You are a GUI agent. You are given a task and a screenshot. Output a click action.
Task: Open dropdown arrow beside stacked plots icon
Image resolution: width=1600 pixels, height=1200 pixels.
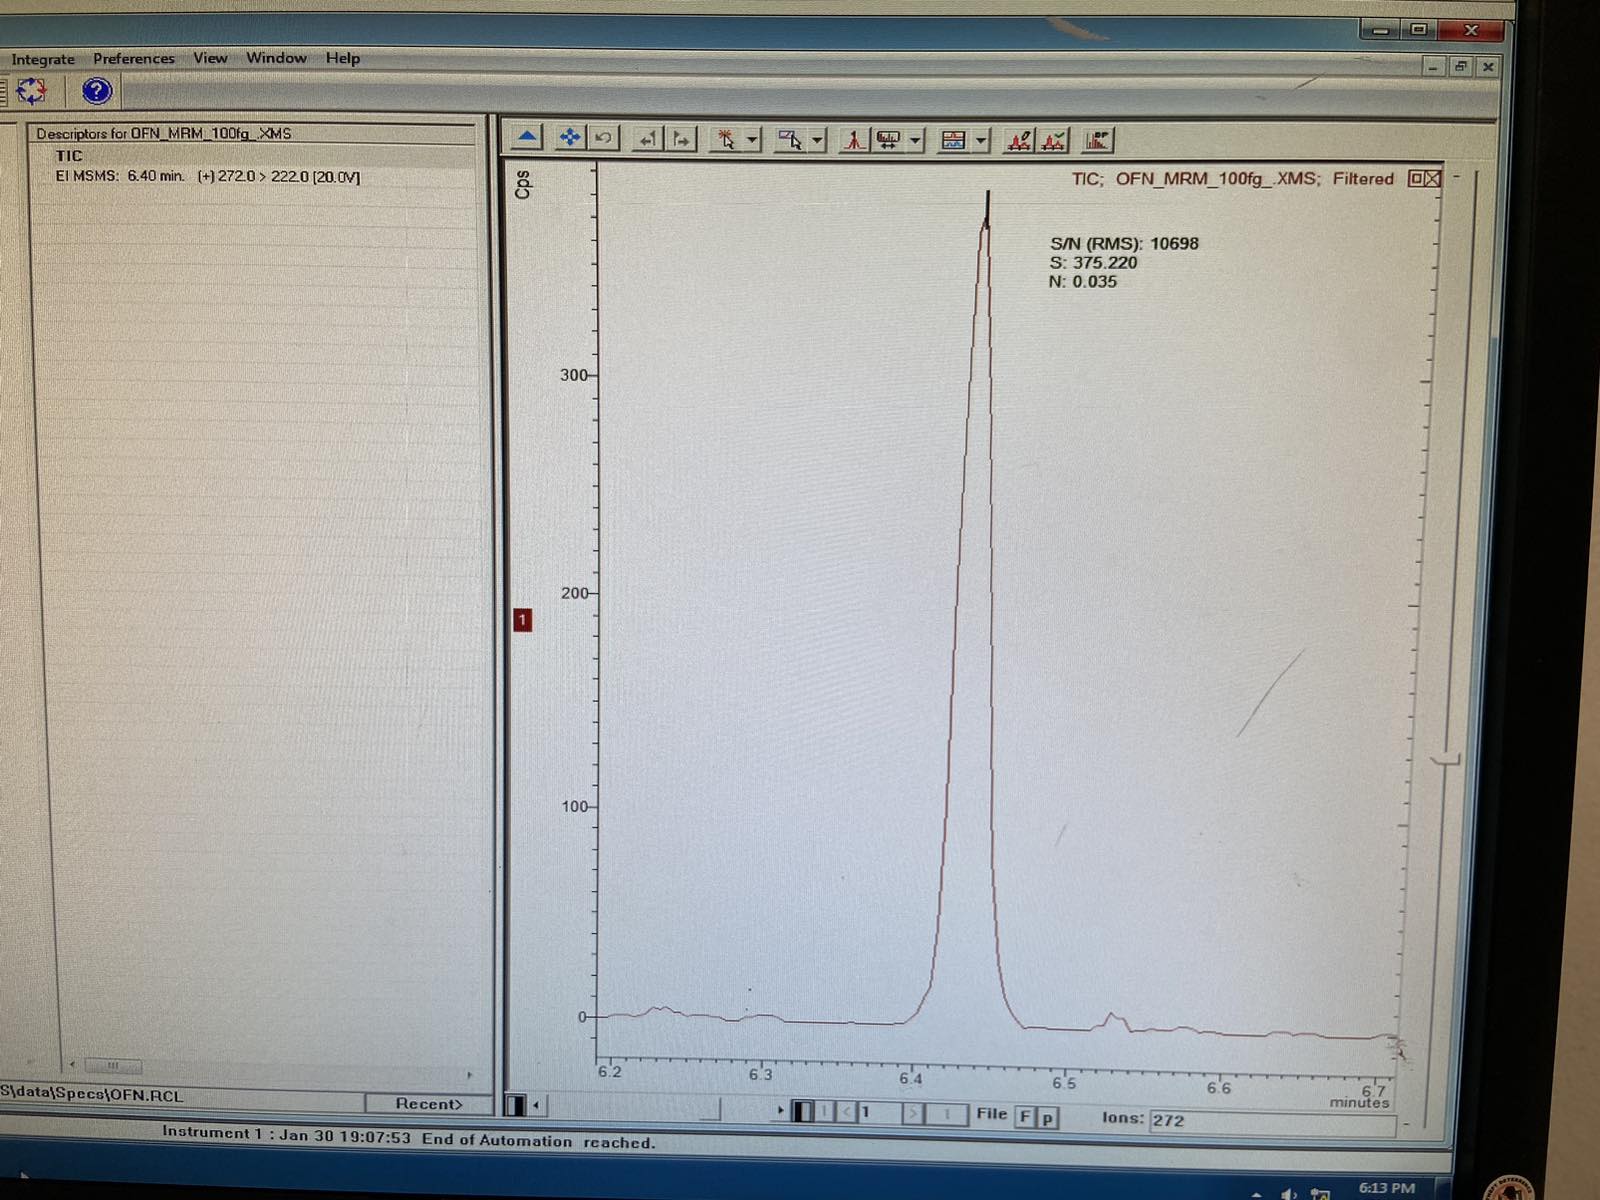pyautogui.click(x=981, y=141)
